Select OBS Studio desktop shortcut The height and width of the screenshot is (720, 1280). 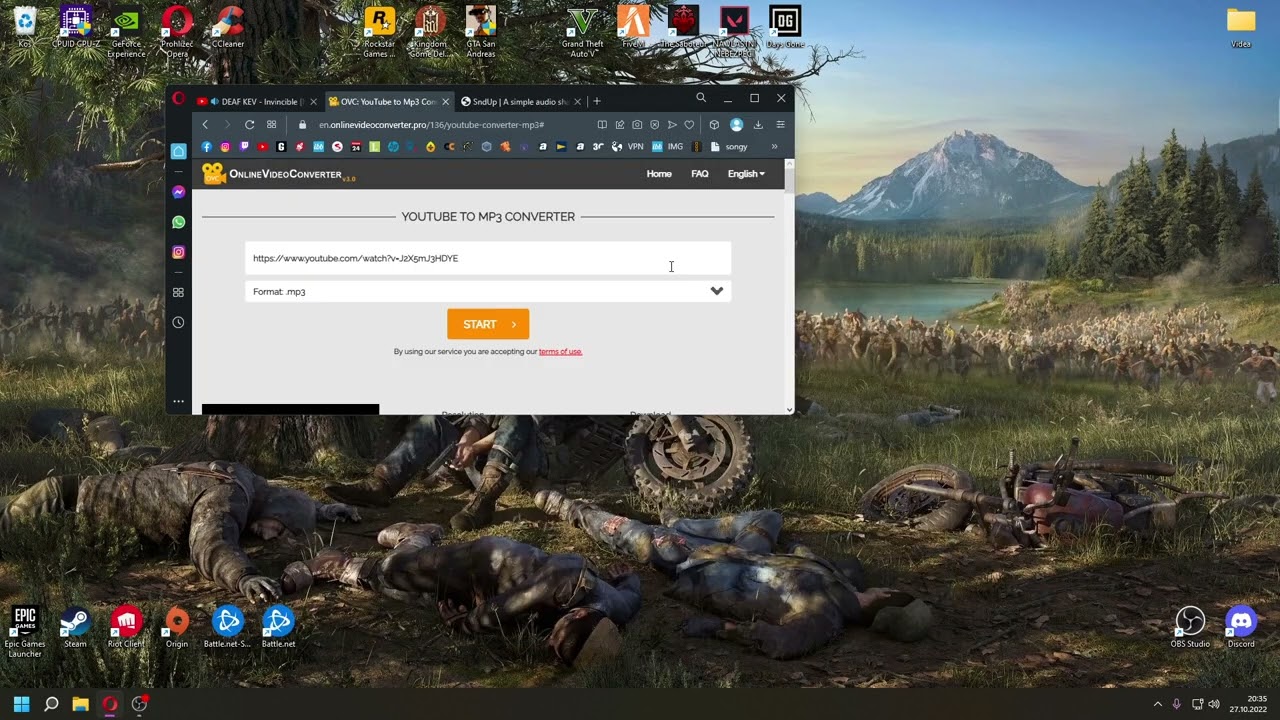pos(1190,628)
